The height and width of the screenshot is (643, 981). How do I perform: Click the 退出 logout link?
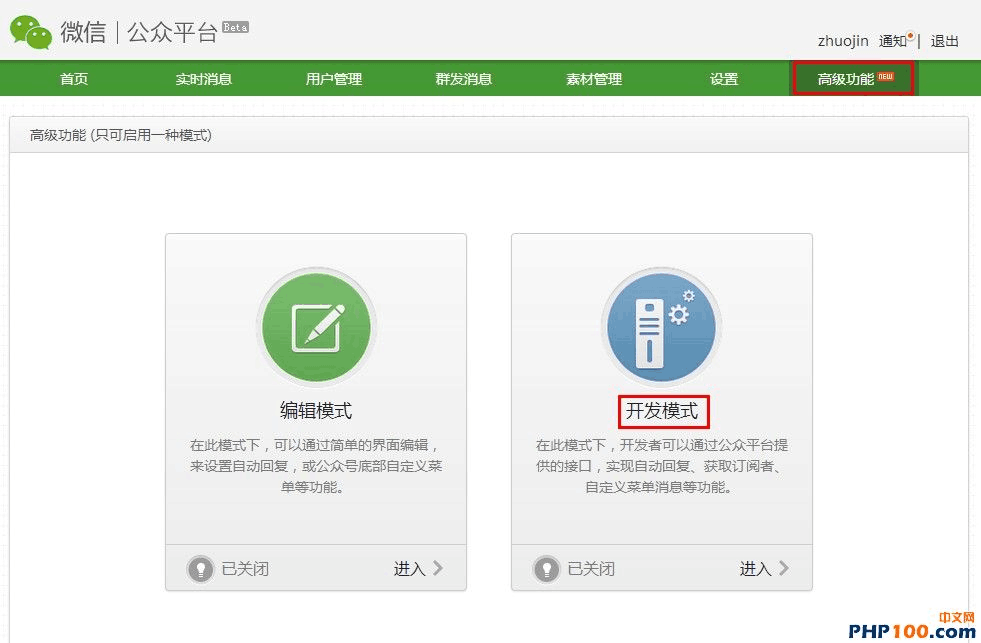pos(944,41)
